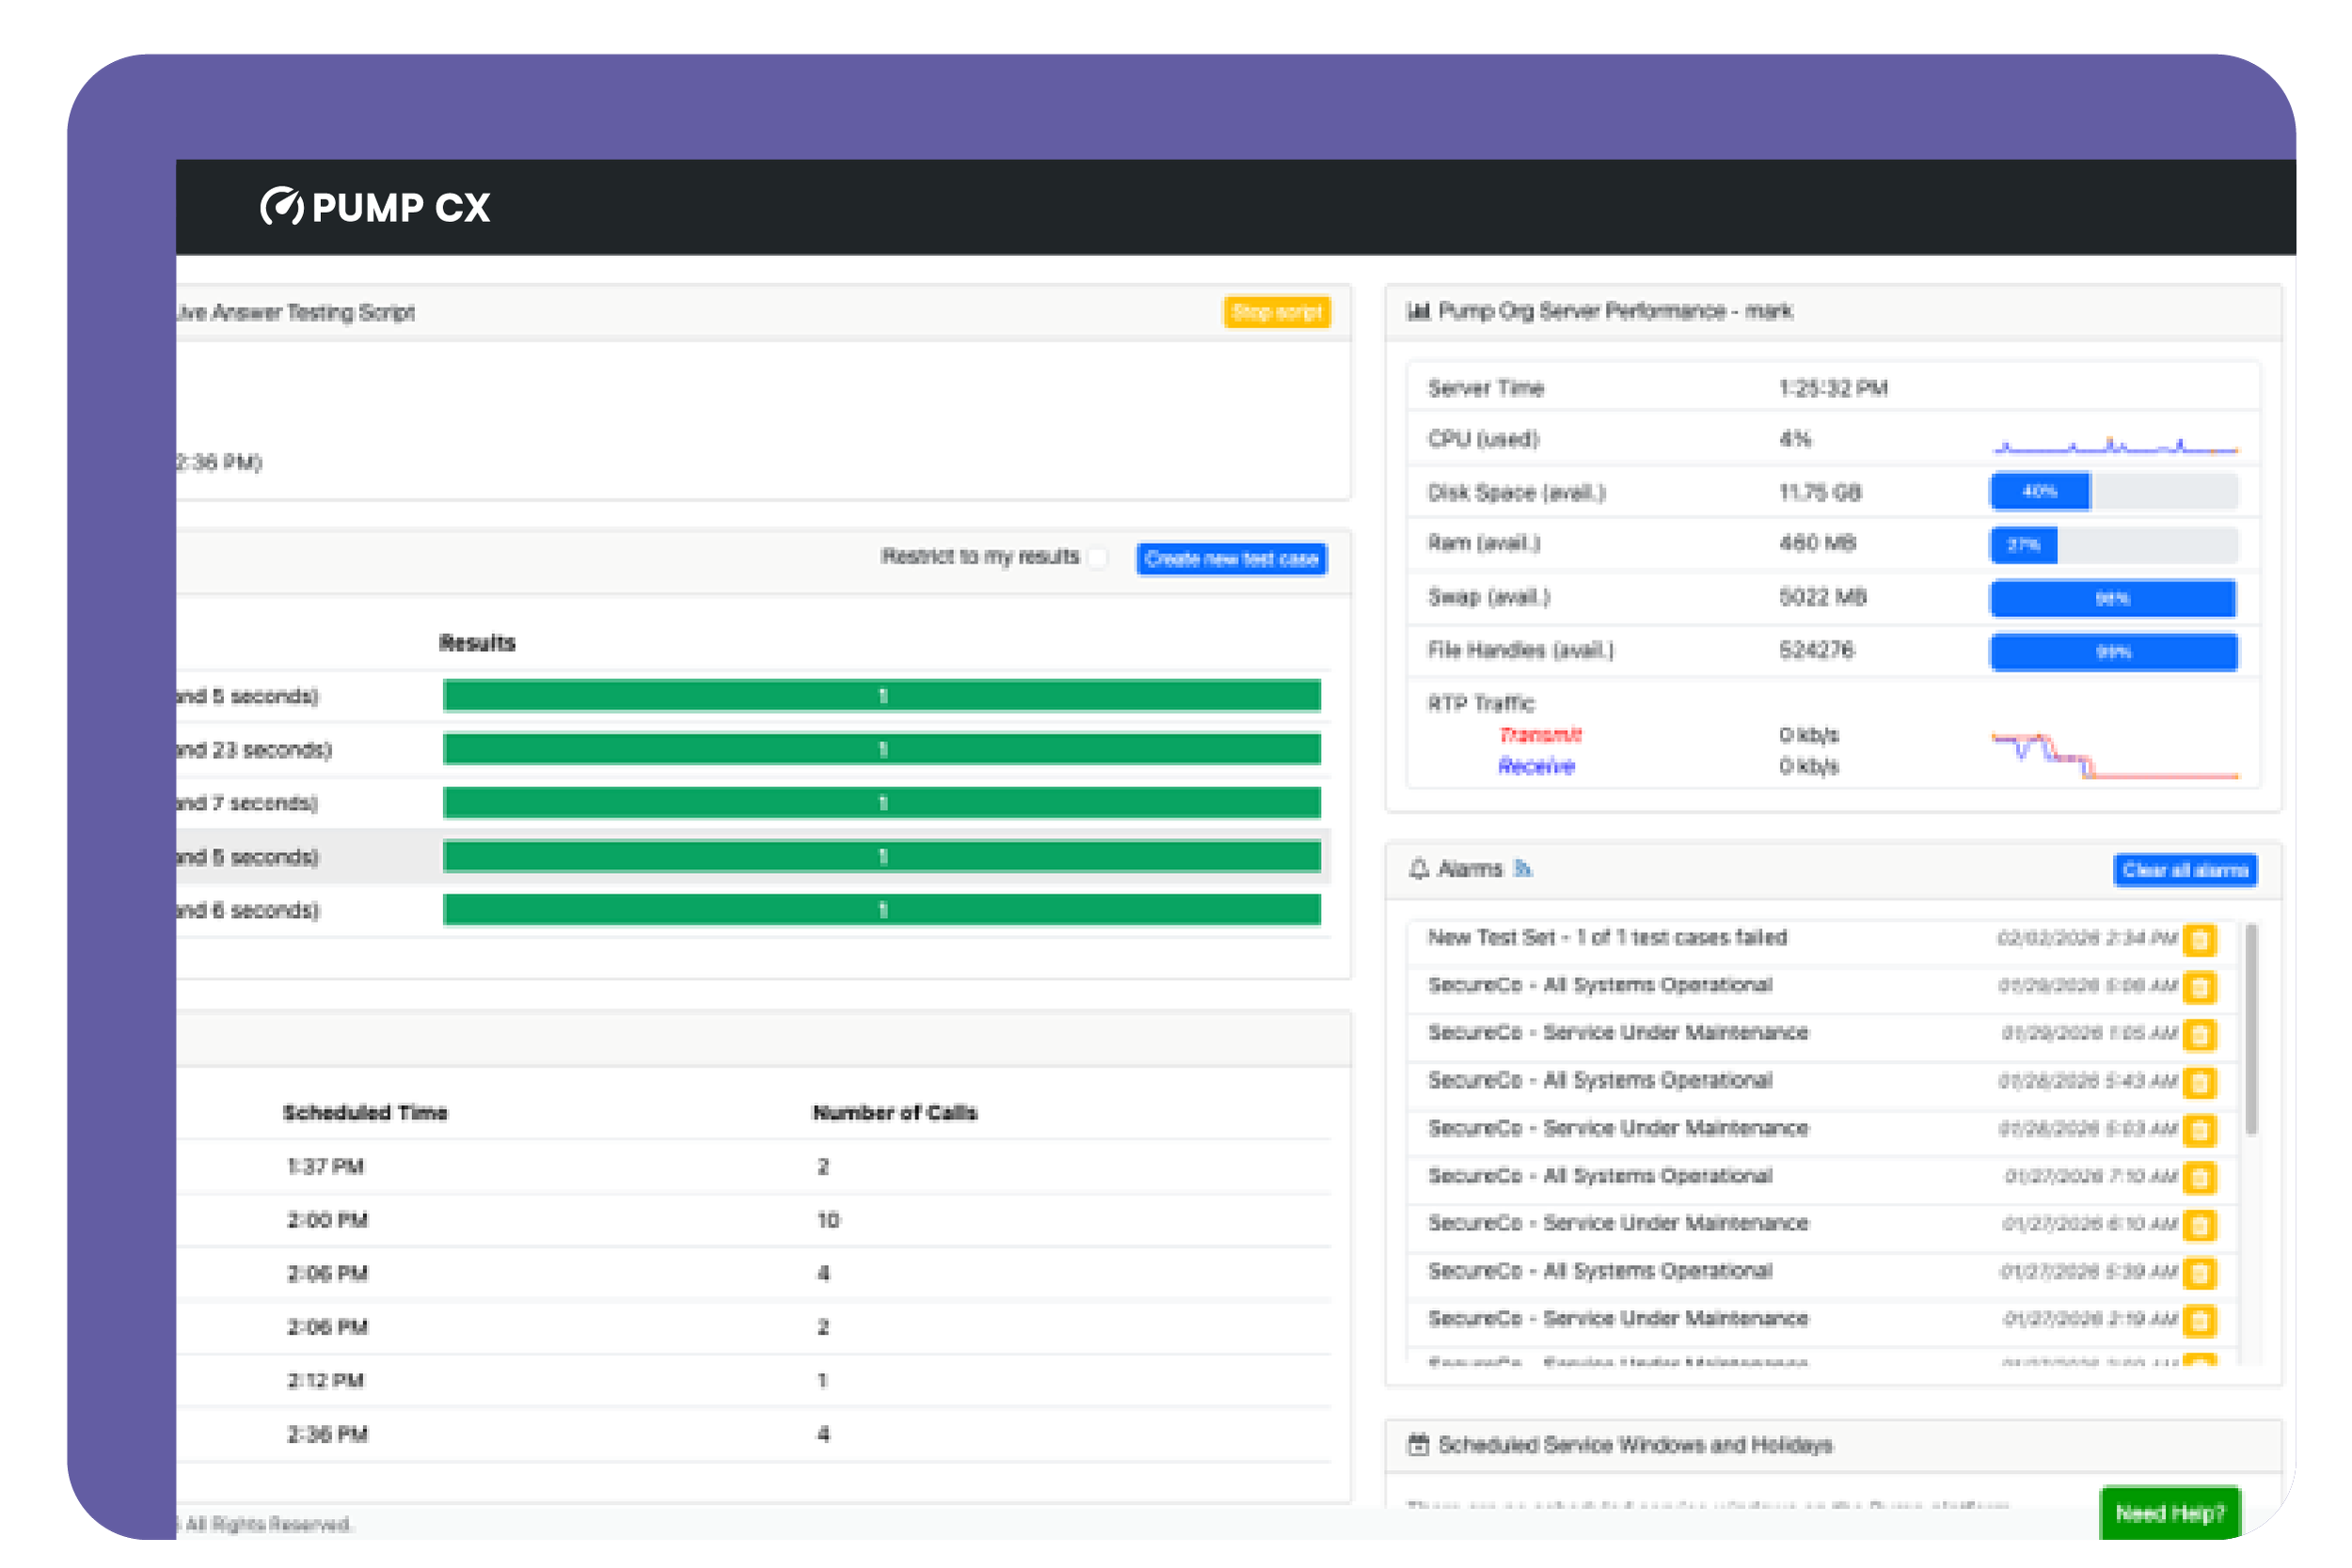
Task: Delete the 01/29 5:06 AM SecureCo alarm
Action: [2199, 987]
